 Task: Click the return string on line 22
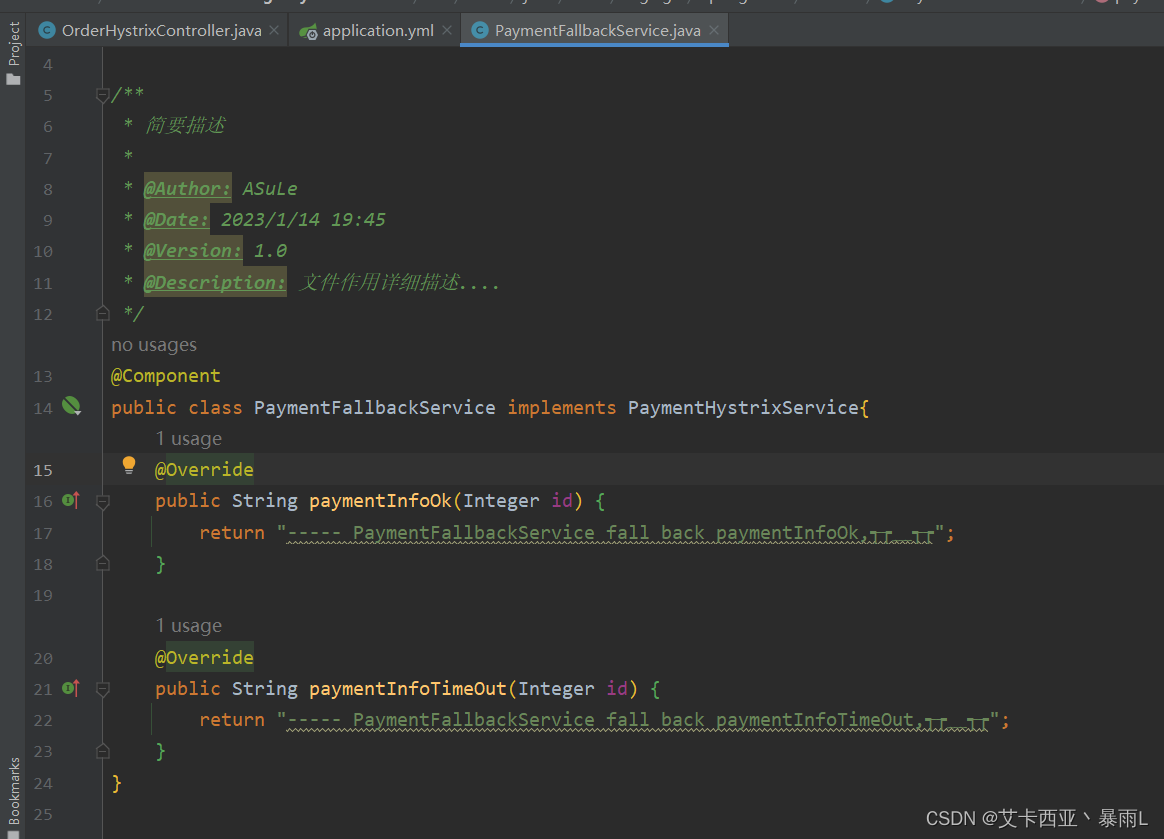point(638,720)
